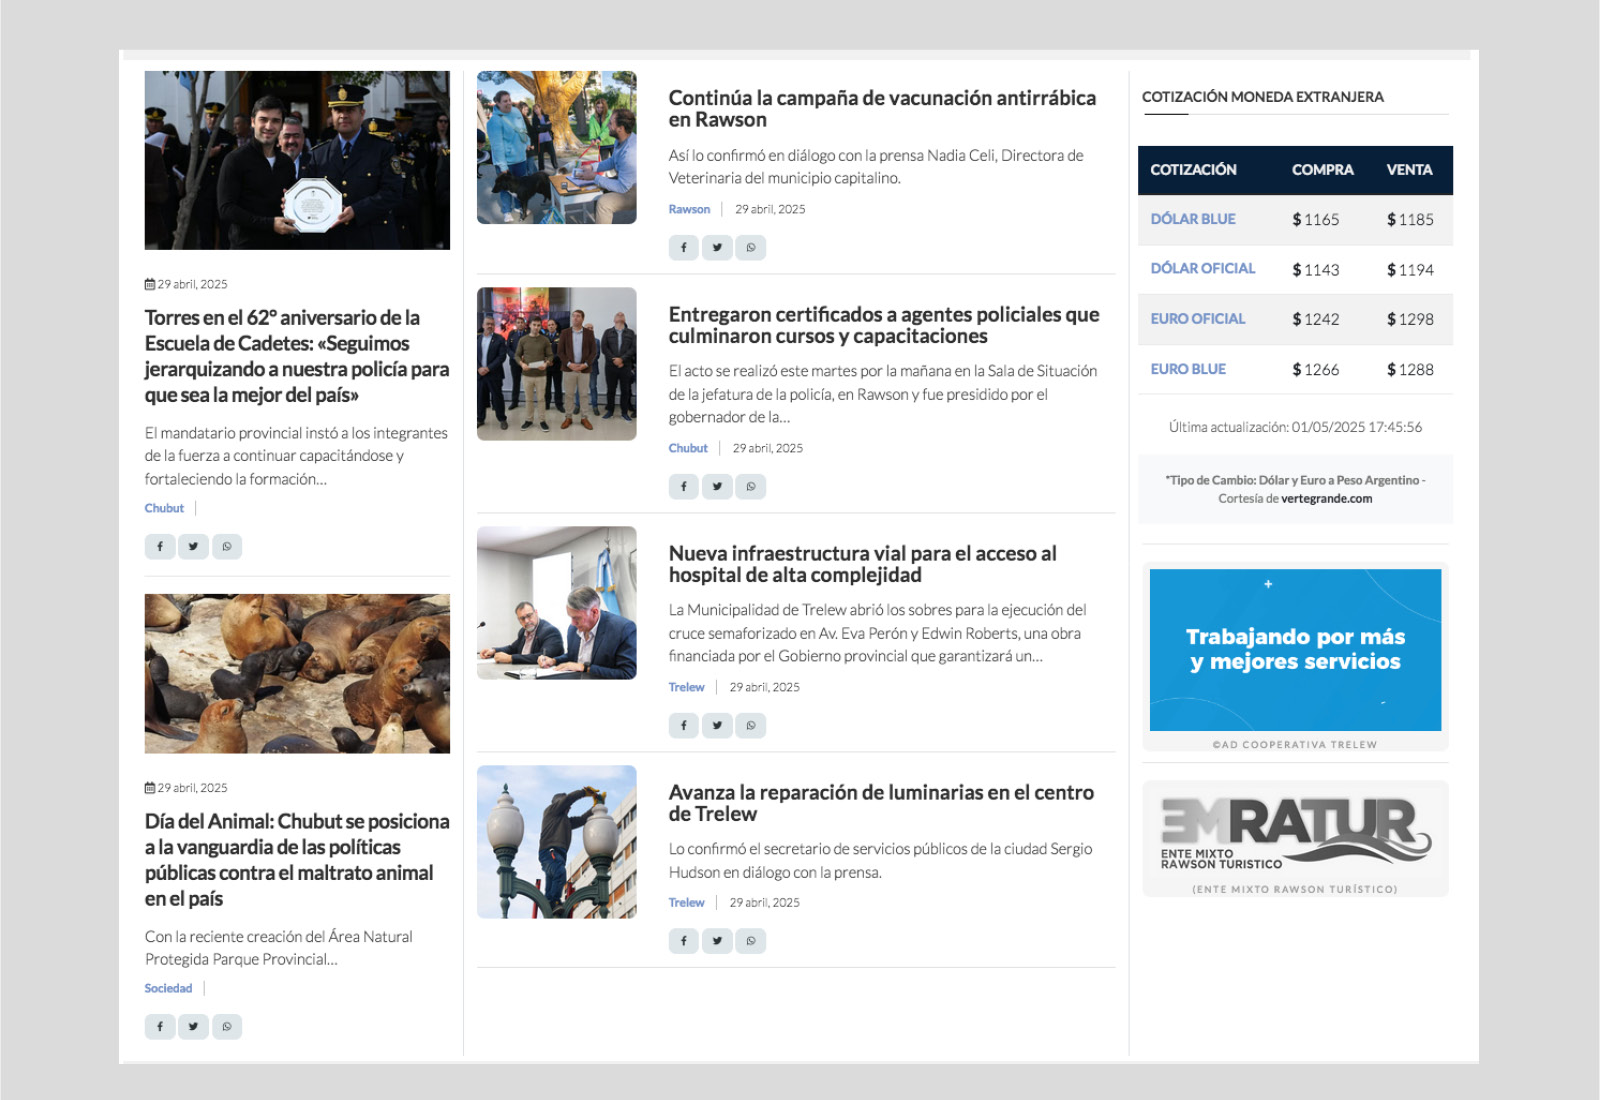Screen dimensions: 1600x1100
Task: Share Día del Animal article on WhatsApp
Action: click(x=227, y=1027)
